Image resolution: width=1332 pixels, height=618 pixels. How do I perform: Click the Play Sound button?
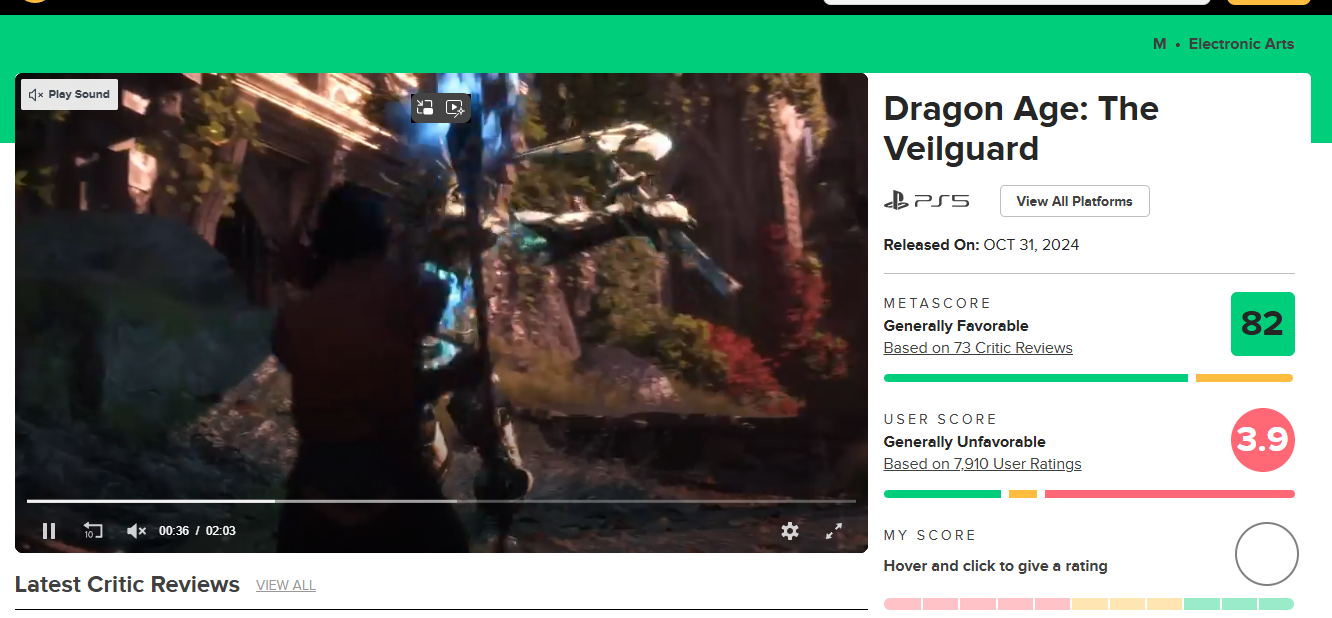tap(69, 94)
